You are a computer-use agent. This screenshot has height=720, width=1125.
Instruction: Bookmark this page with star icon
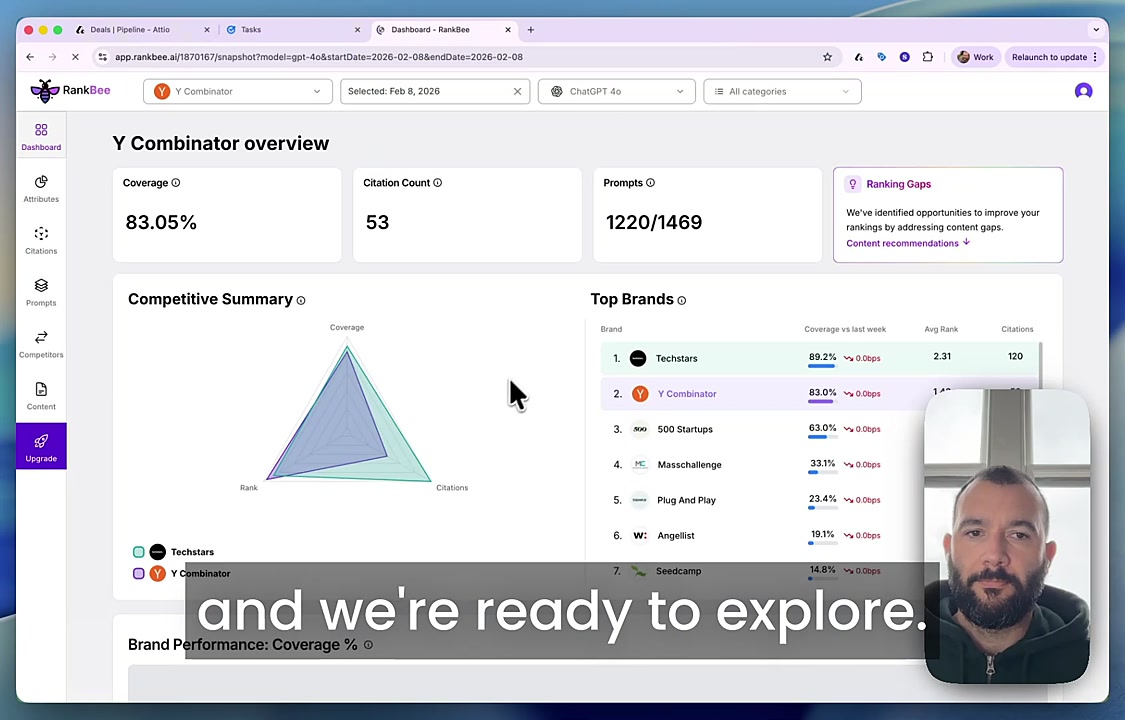(827, 57)
